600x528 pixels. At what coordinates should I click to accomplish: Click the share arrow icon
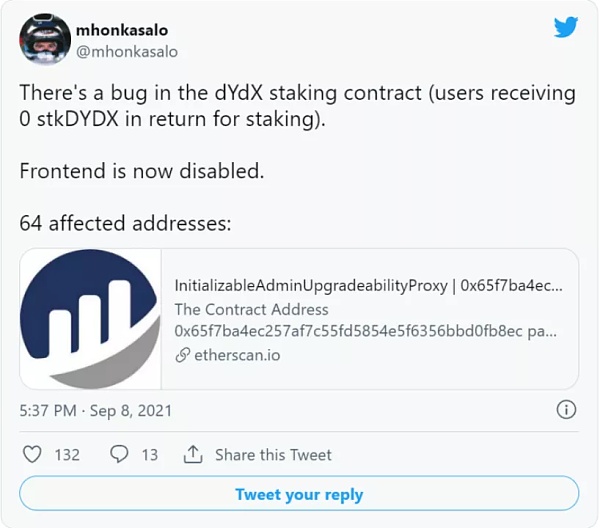coord(193,454)
